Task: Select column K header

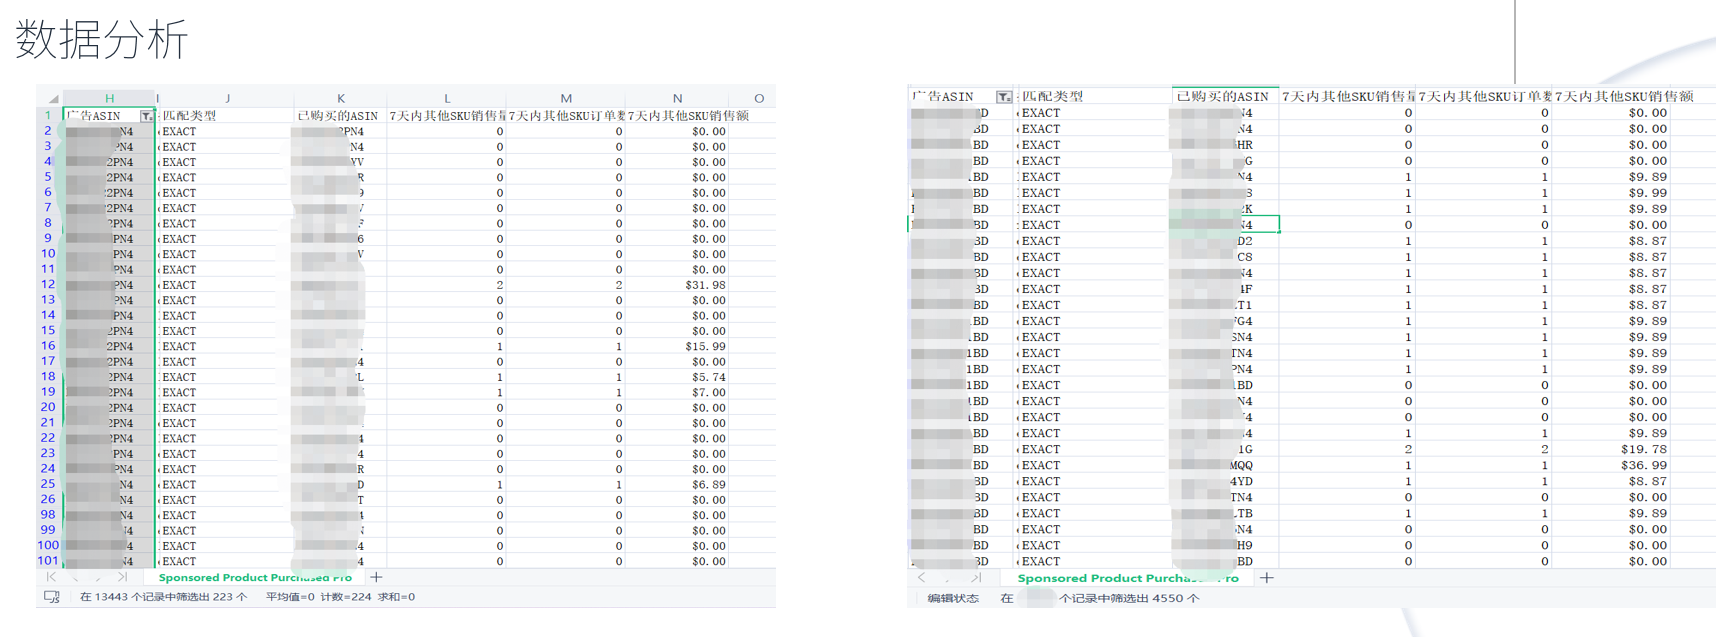Action: [x=340, y=98]
